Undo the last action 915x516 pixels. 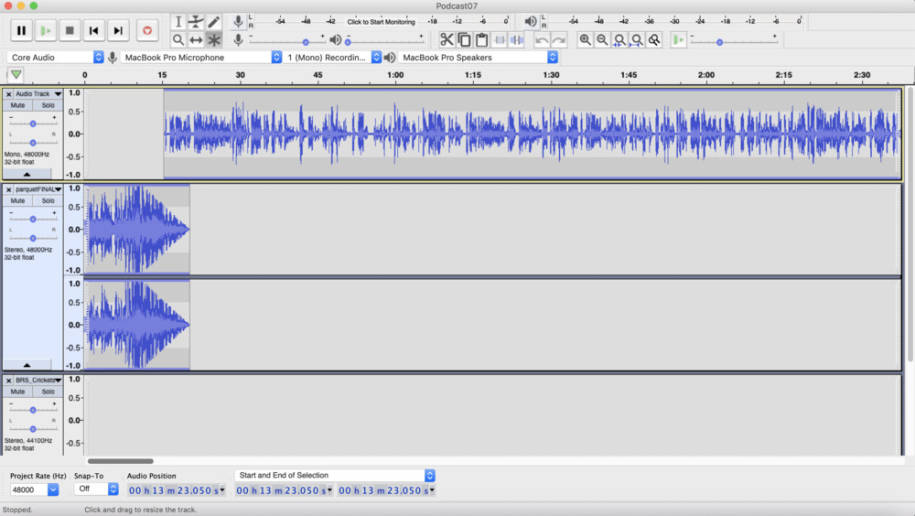tap(542, 40)
